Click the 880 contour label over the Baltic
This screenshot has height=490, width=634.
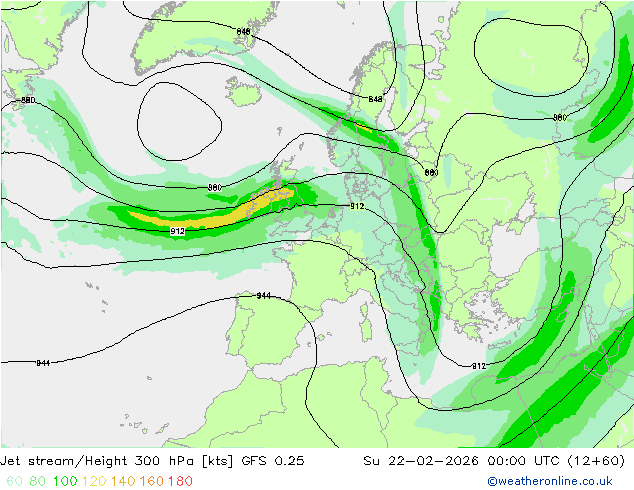pos(431,173)
